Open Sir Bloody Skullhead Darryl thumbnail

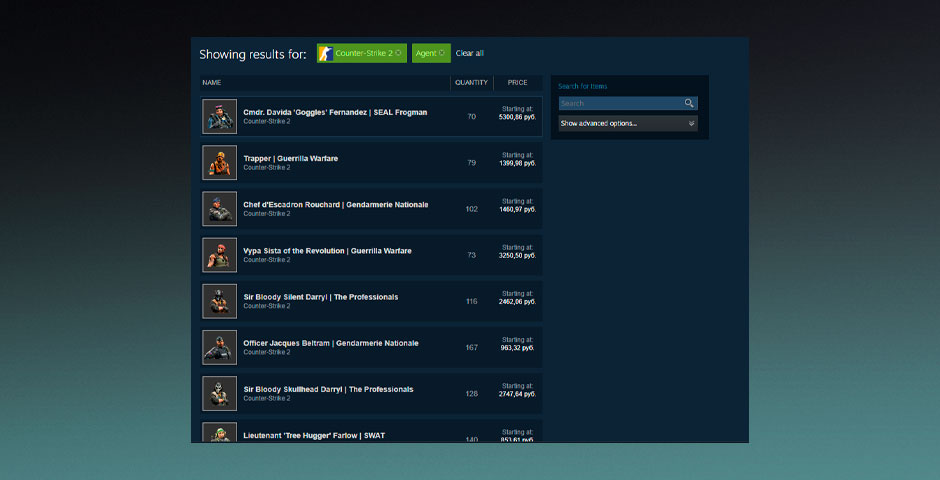[x=219, y=393]
